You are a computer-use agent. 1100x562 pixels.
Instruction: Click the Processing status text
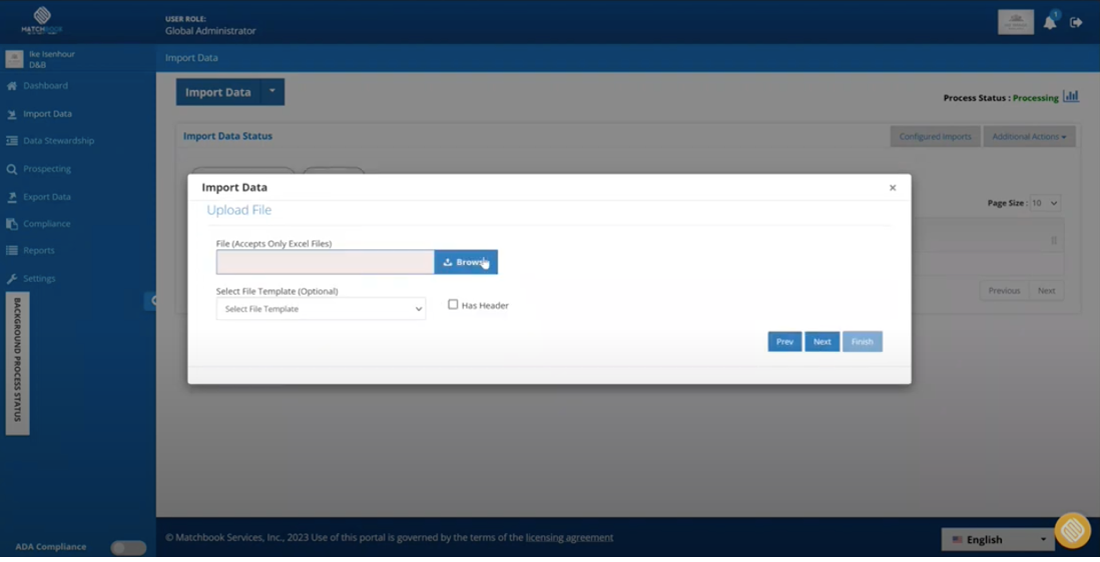point(1035,98)
